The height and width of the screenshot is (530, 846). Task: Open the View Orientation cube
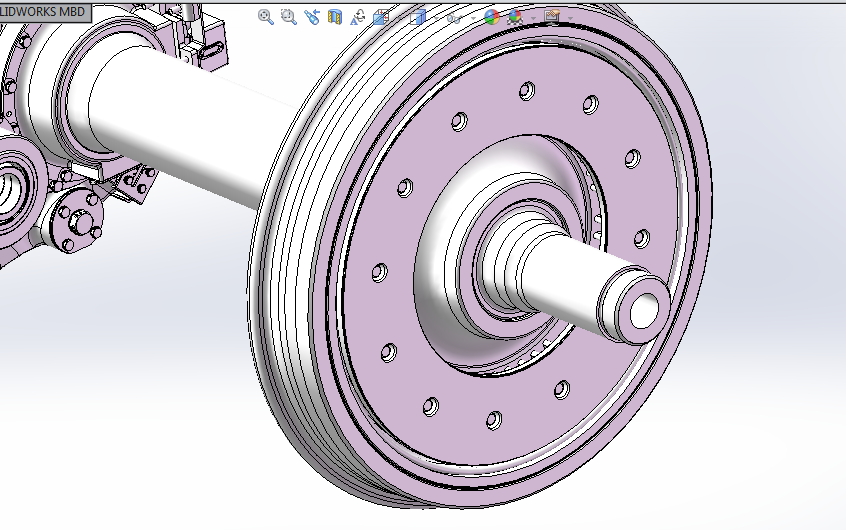pos(381,17)
